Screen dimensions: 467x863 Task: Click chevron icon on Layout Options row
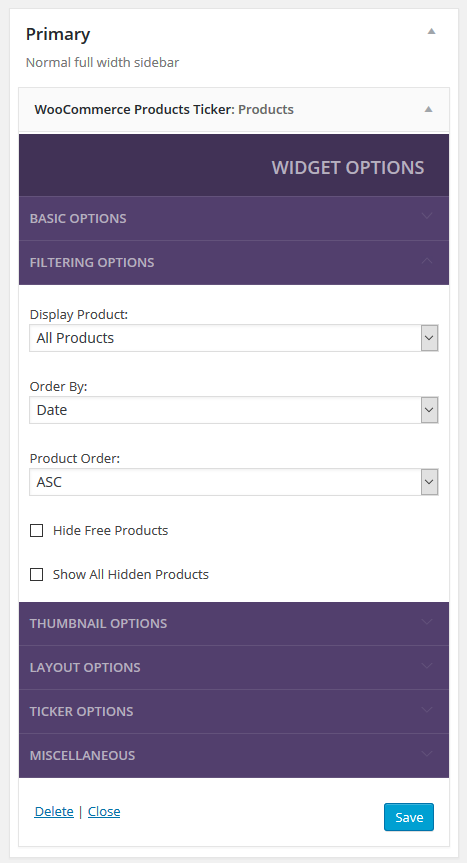427,665
